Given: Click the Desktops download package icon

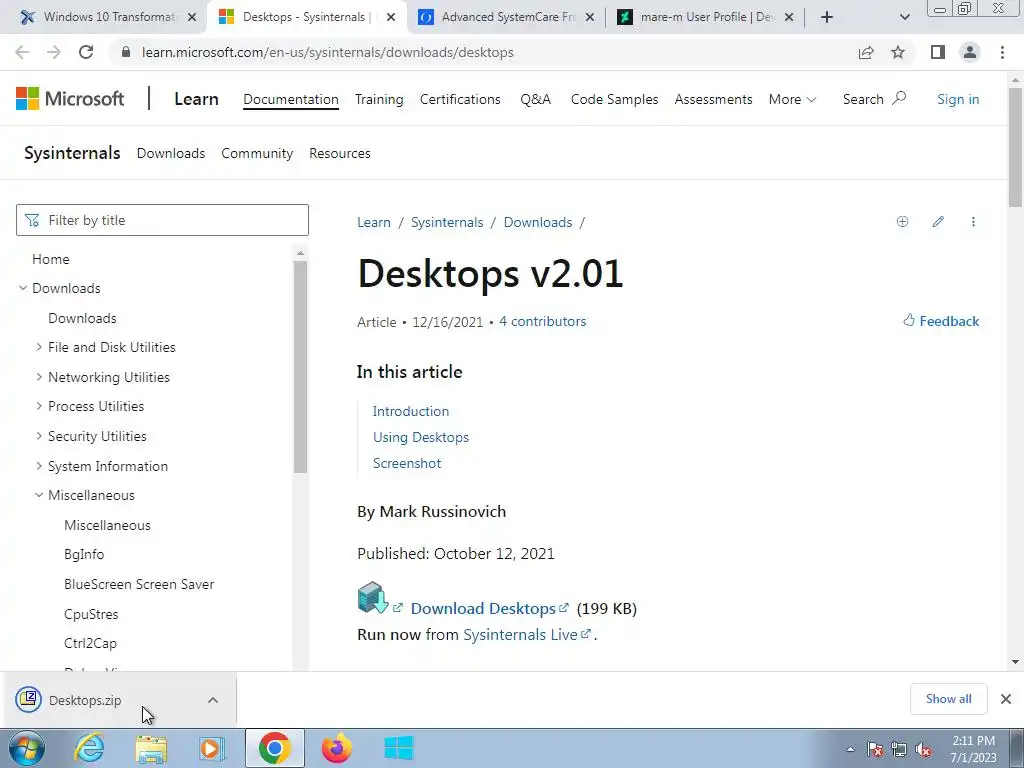Looking at the screenshot, I should (x=373, y=598).
